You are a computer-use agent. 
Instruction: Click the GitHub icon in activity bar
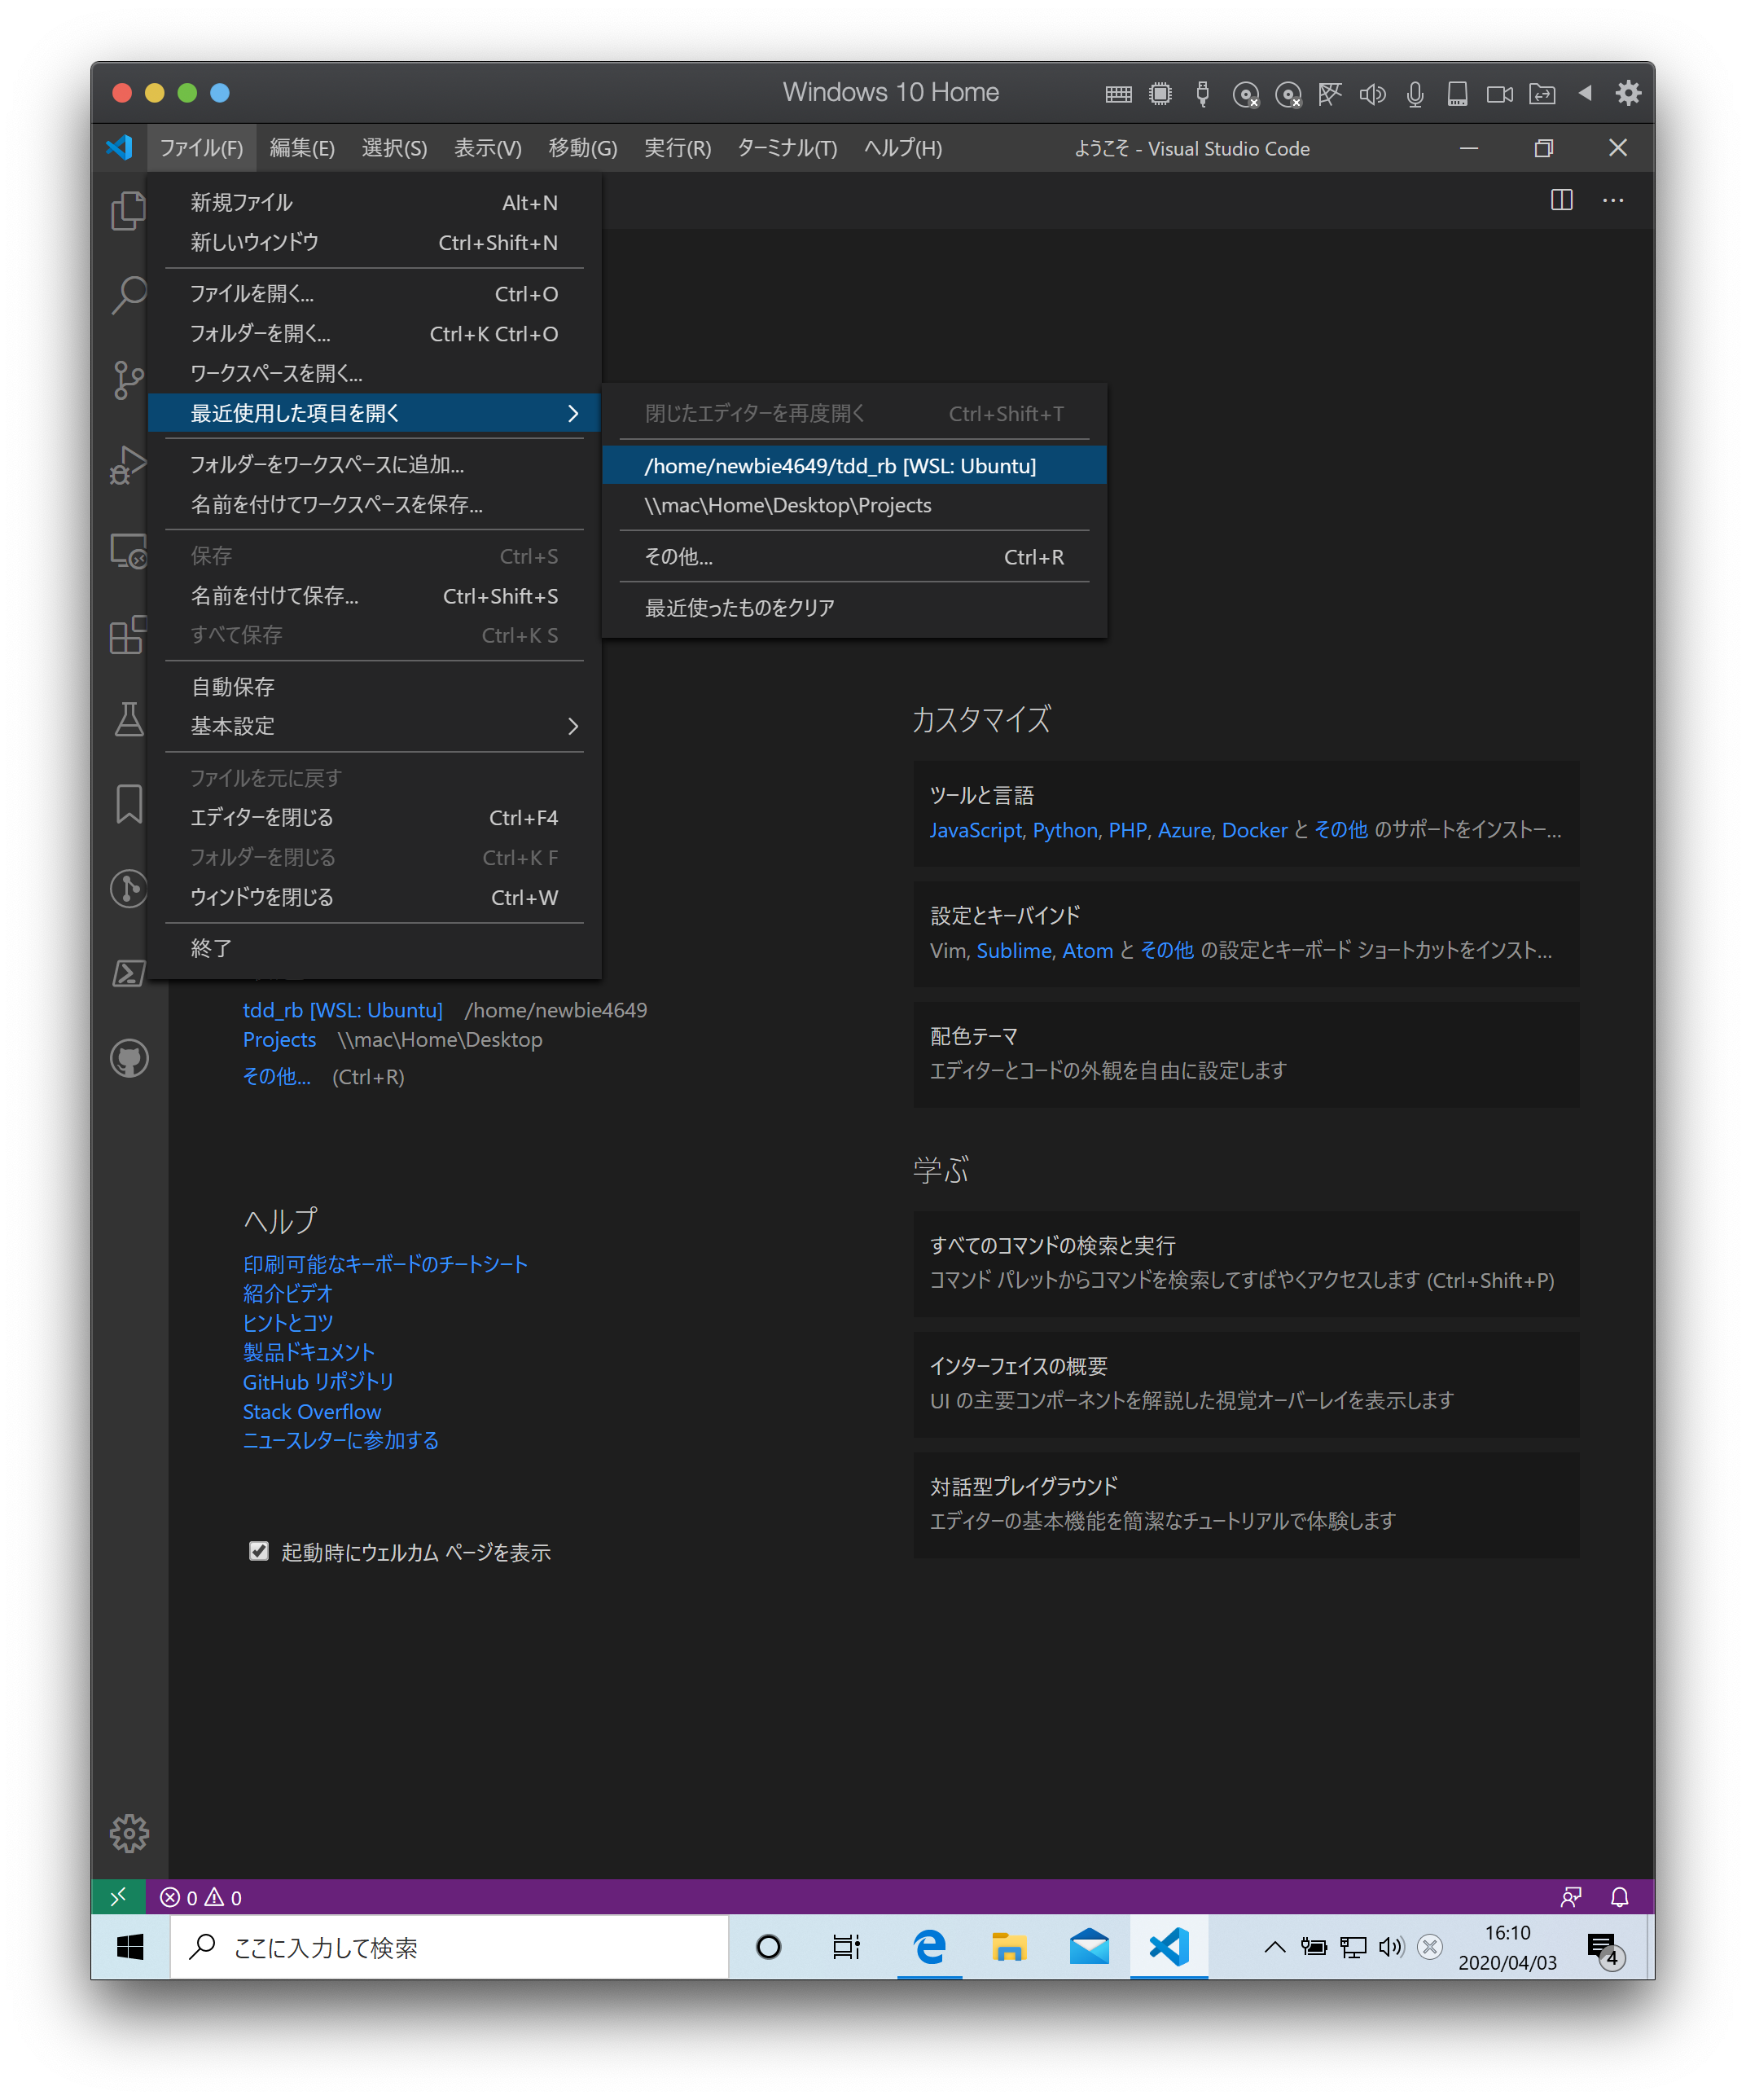tap(129, 1058)
